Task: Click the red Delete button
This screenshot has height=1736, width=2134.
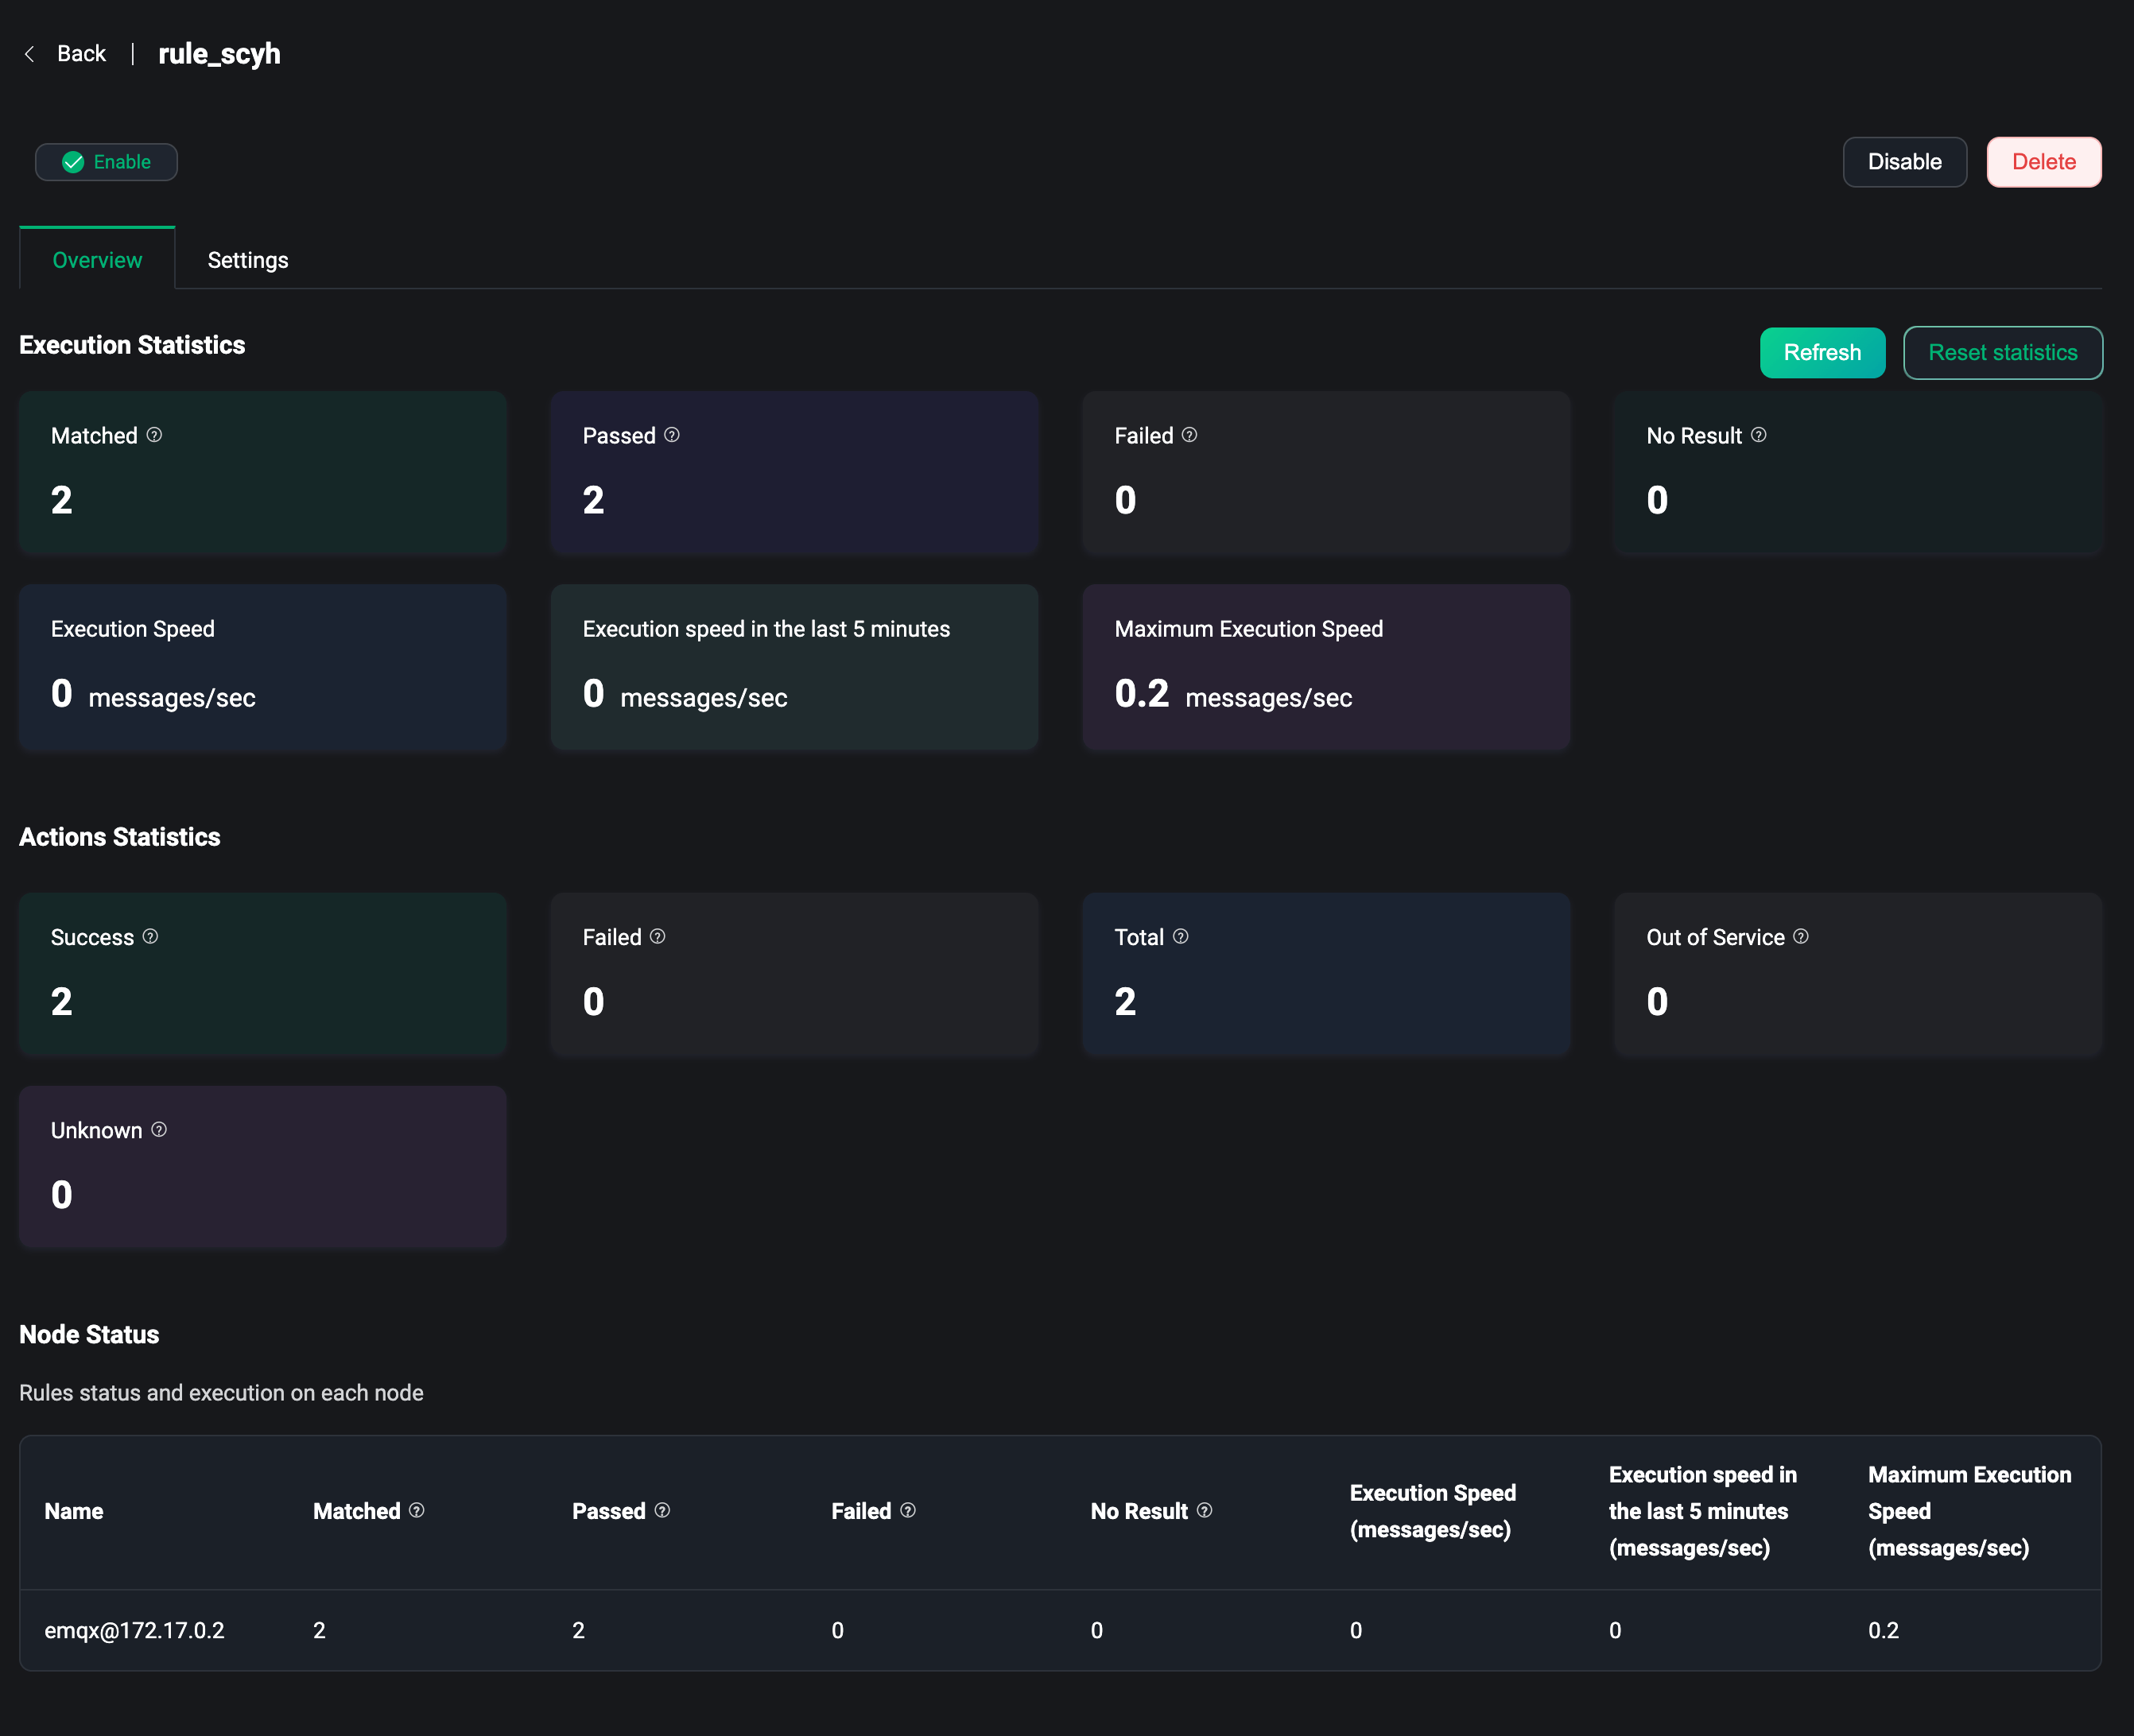Action: 2043,162
